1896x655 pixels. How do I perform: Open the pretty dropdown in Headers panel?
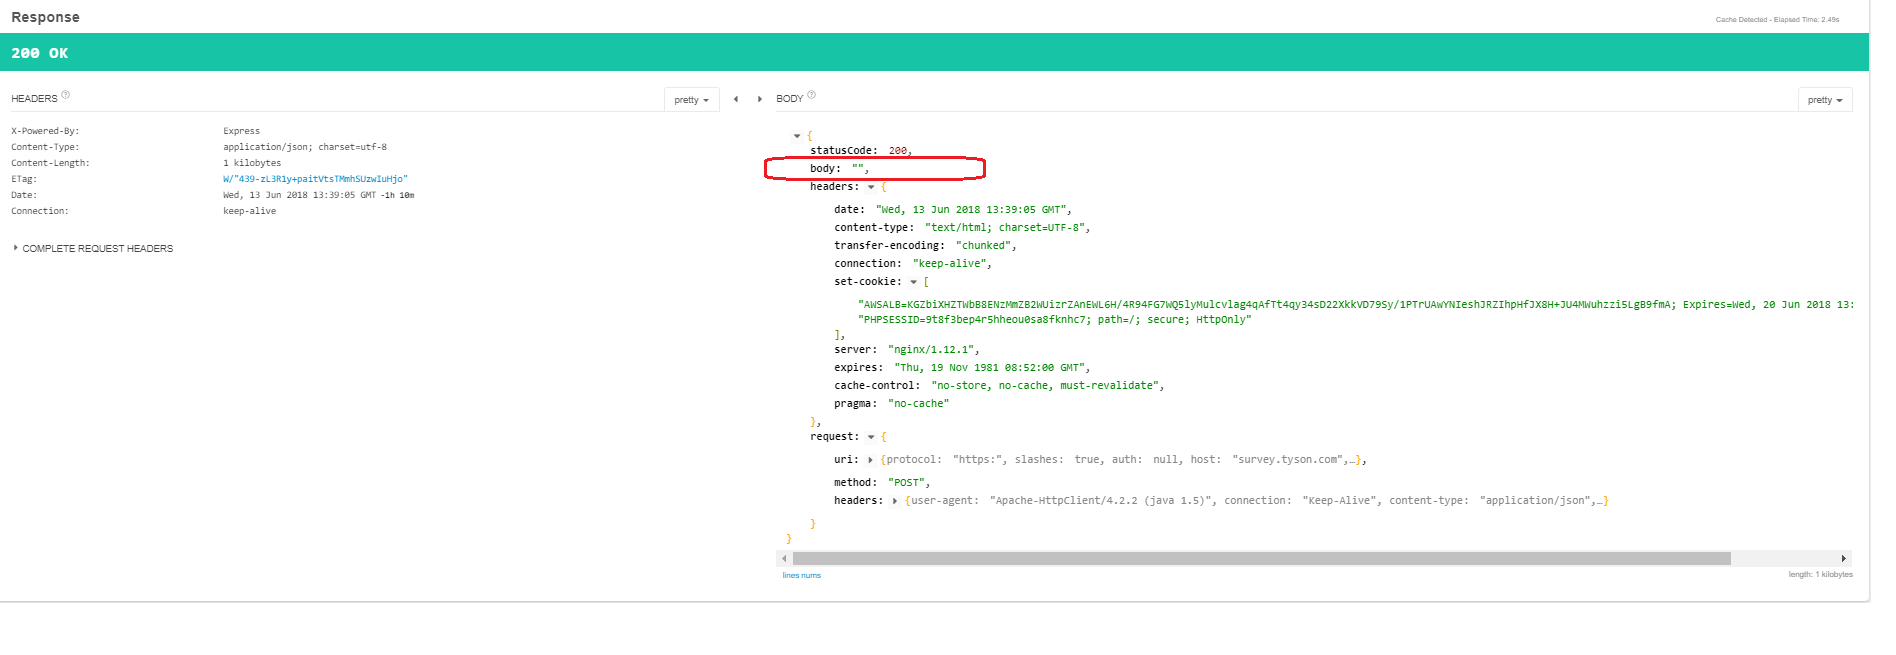coord(691,100)
